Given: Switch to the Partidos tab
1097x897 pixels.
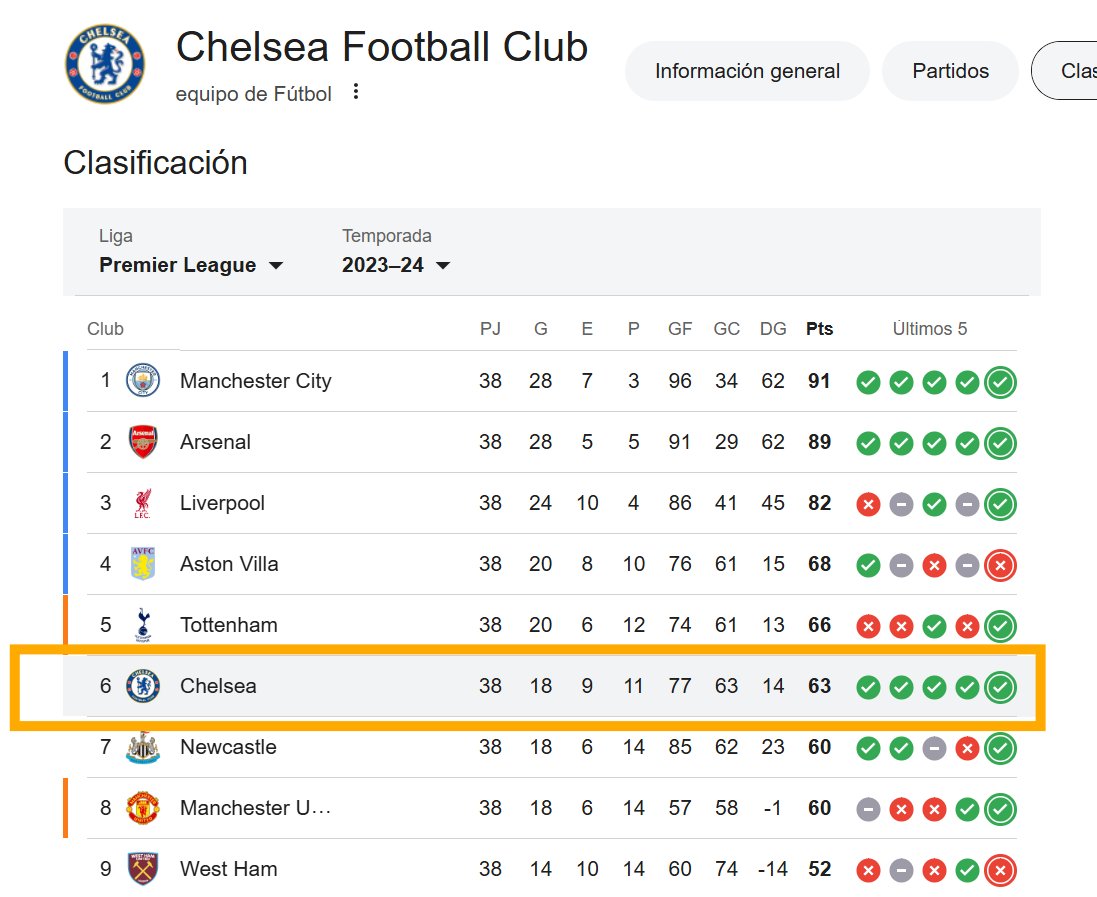Looking at the screenshot, I should (950, 71).
